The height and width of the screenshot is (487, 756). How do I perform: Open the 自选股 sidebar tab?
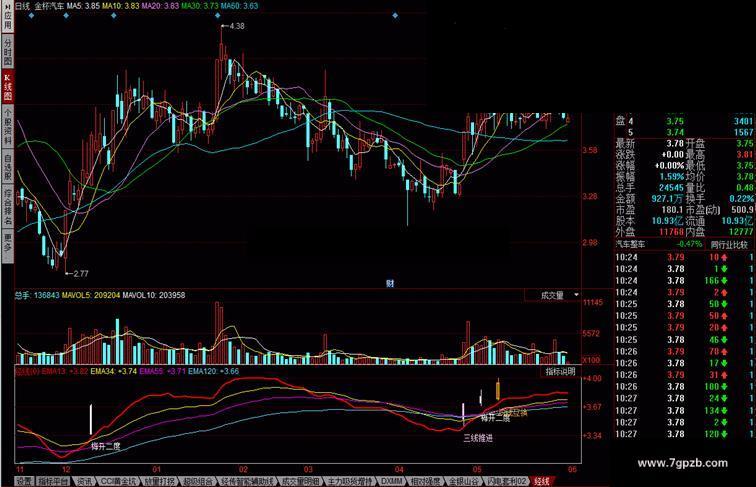pos(8,168)
